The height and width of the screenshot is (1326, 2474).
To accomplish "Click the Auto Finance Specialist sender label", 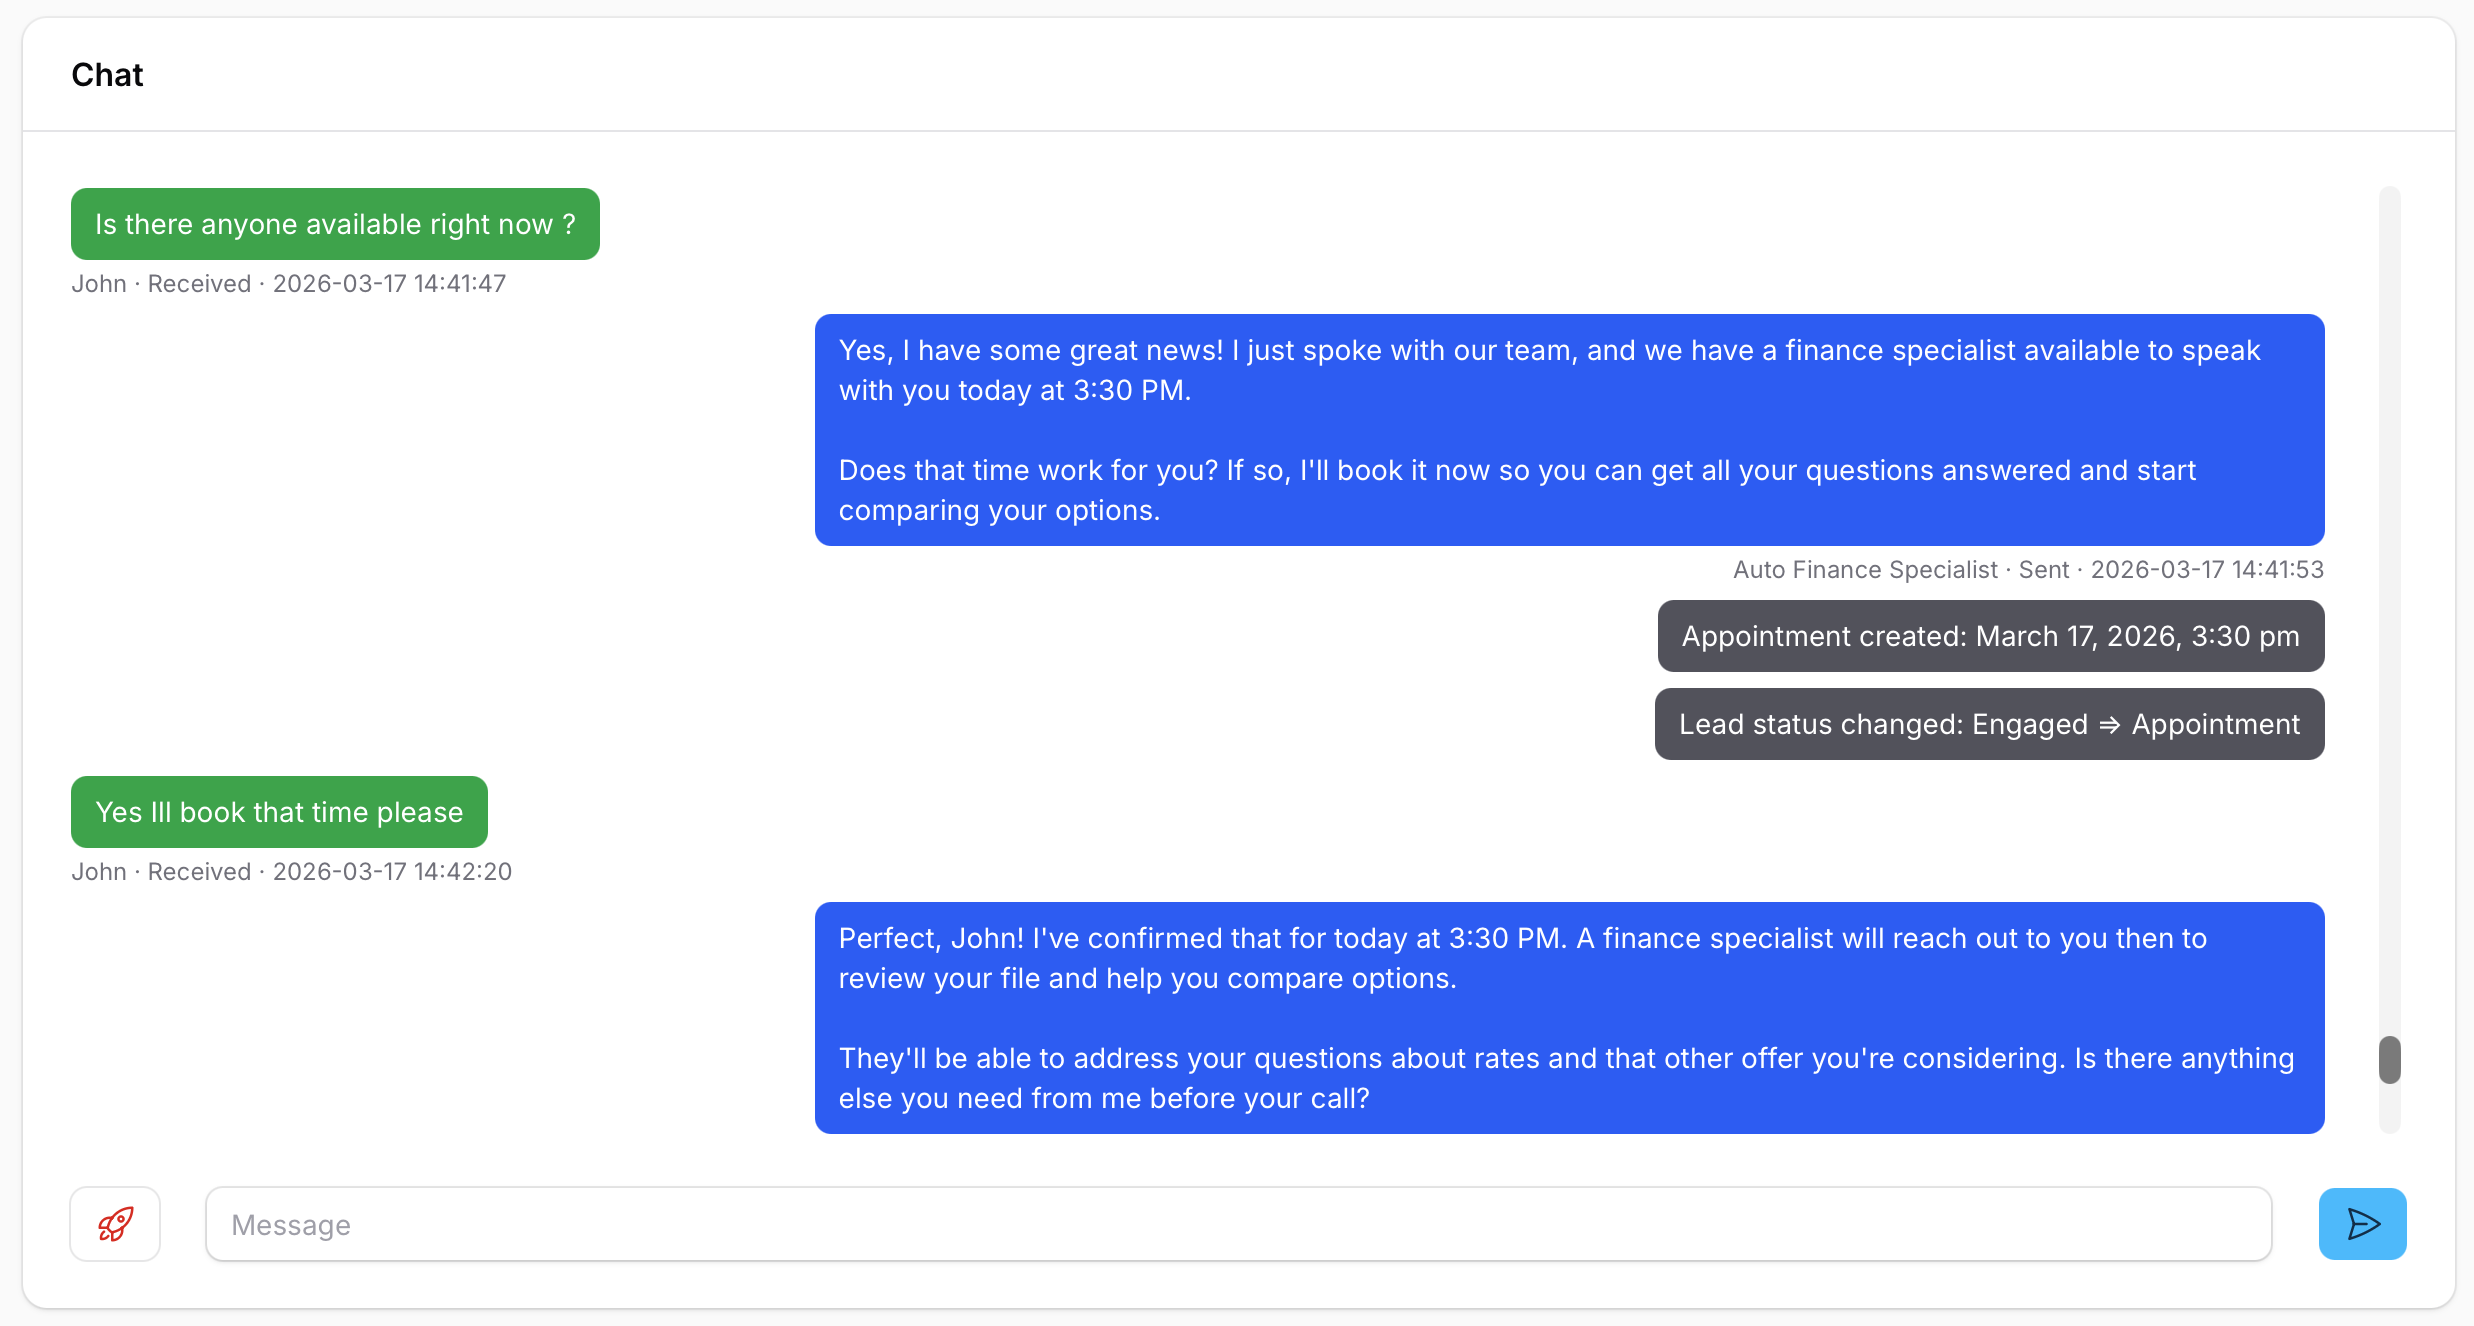I will [x=1864, y=570].
